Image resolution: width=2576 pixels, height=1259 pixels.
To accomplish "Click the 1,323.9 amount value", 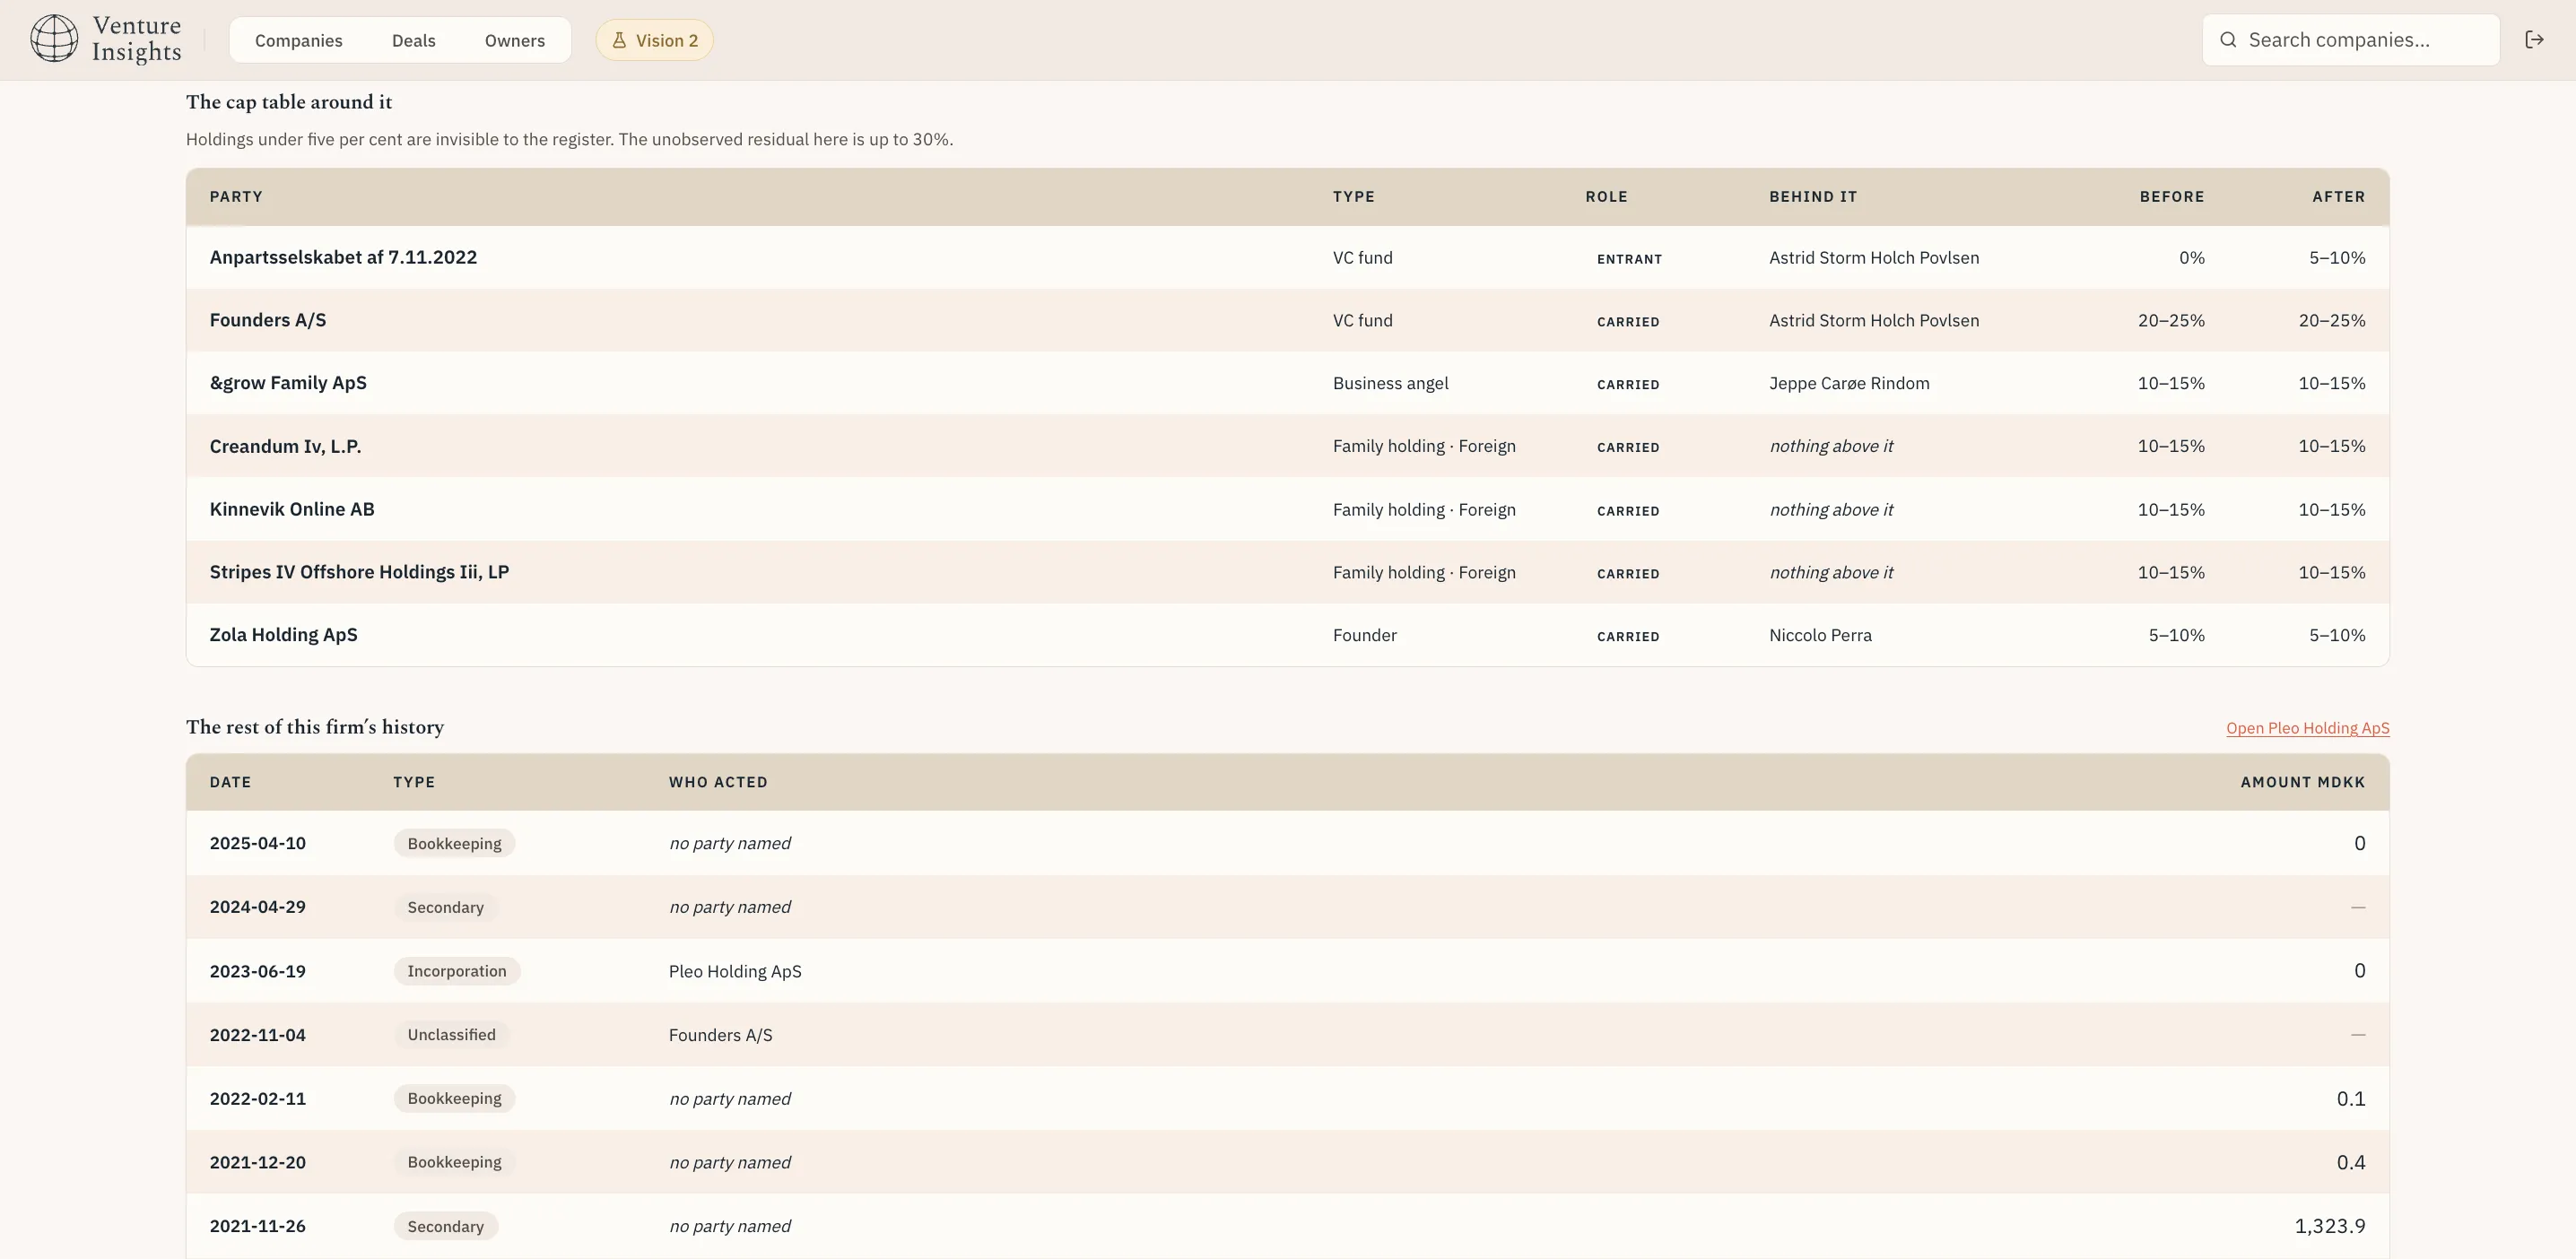I will click(2329, 1226).
